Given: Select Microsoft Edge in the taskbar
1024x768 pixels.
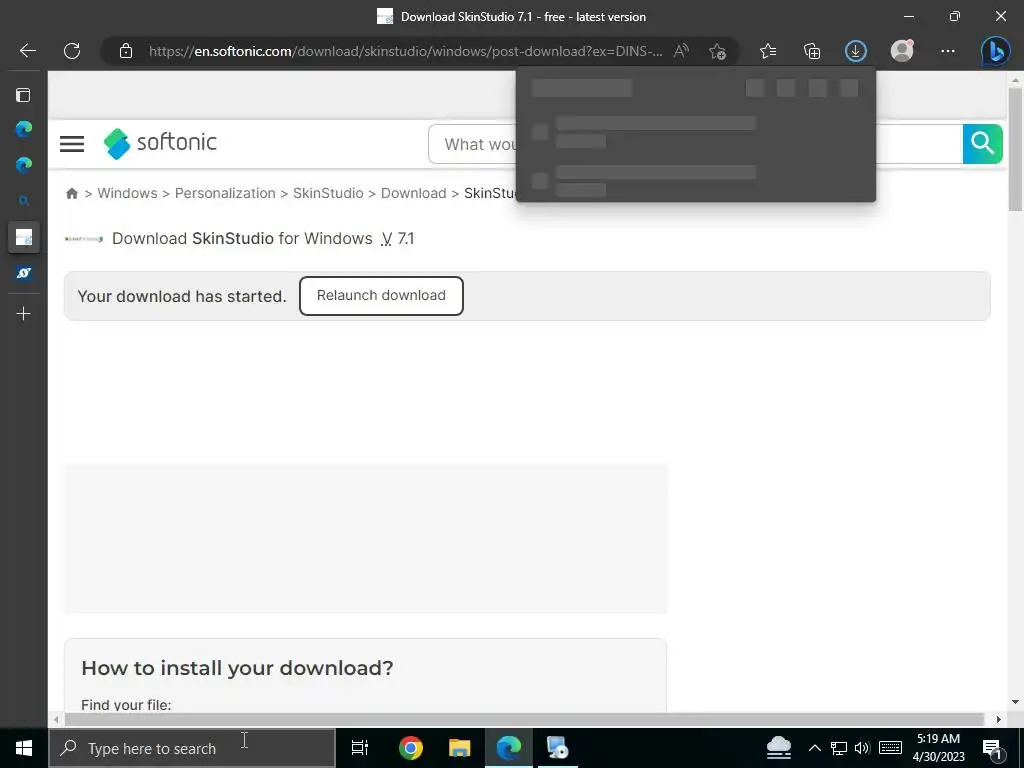Looking at the screenshot, I should 509,748.
